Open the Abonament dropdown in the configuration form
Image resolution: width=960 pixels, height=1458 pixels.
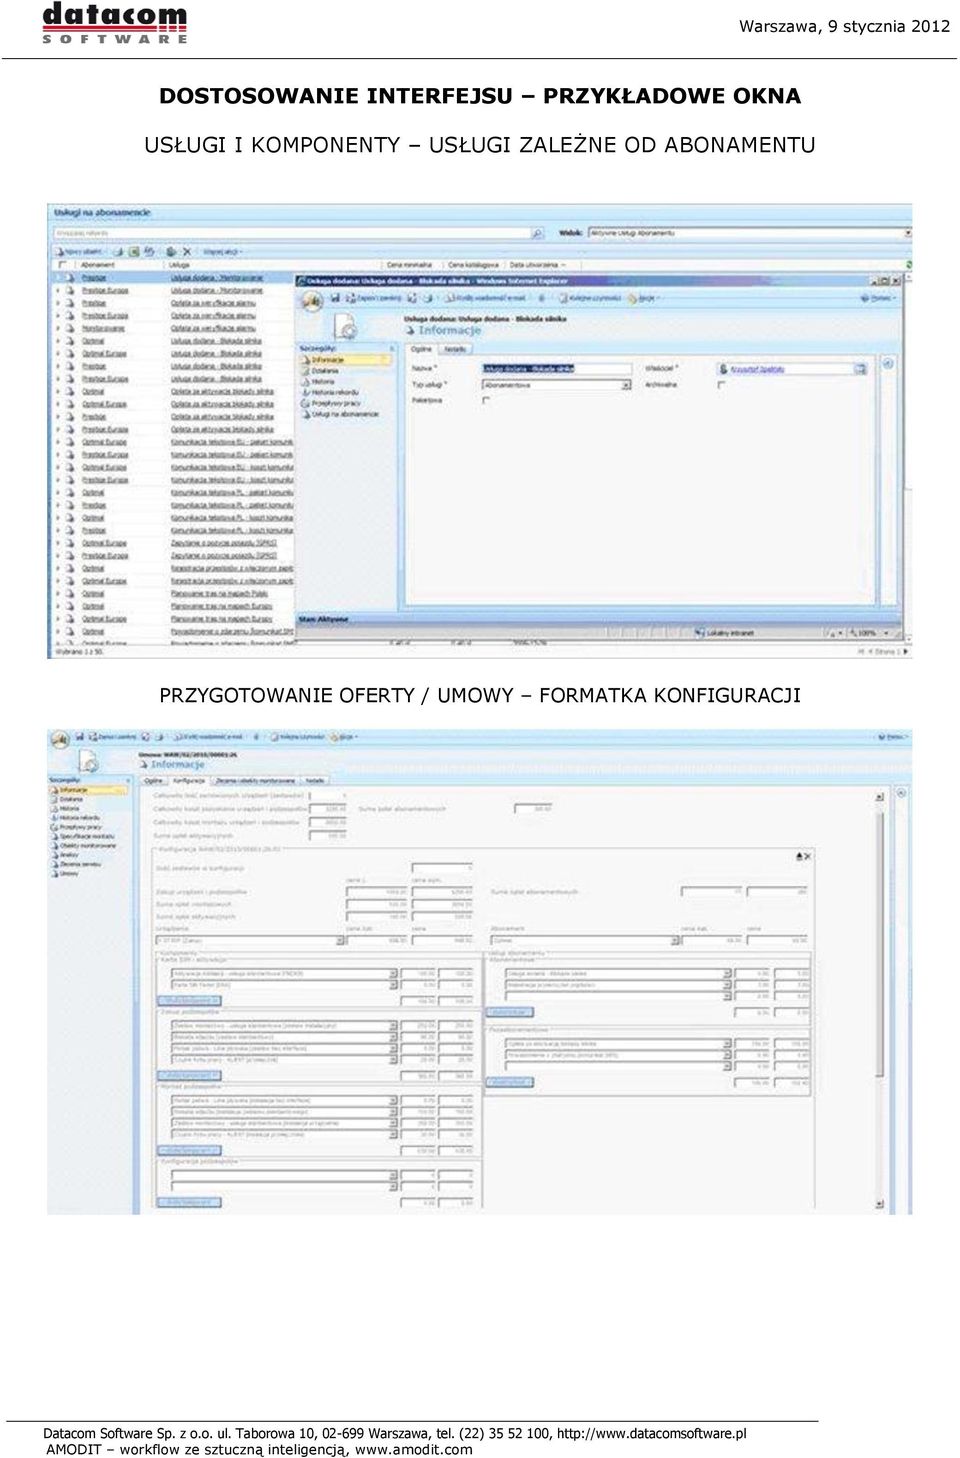pyautogui.click(x=586, y=941)
